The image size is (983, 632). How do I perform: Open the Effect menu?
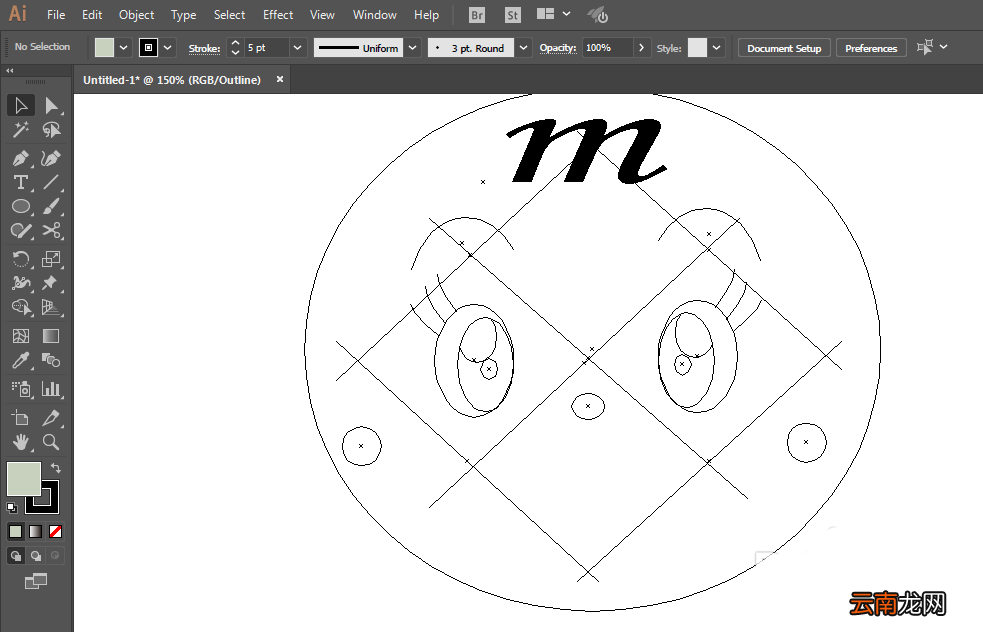278,14
